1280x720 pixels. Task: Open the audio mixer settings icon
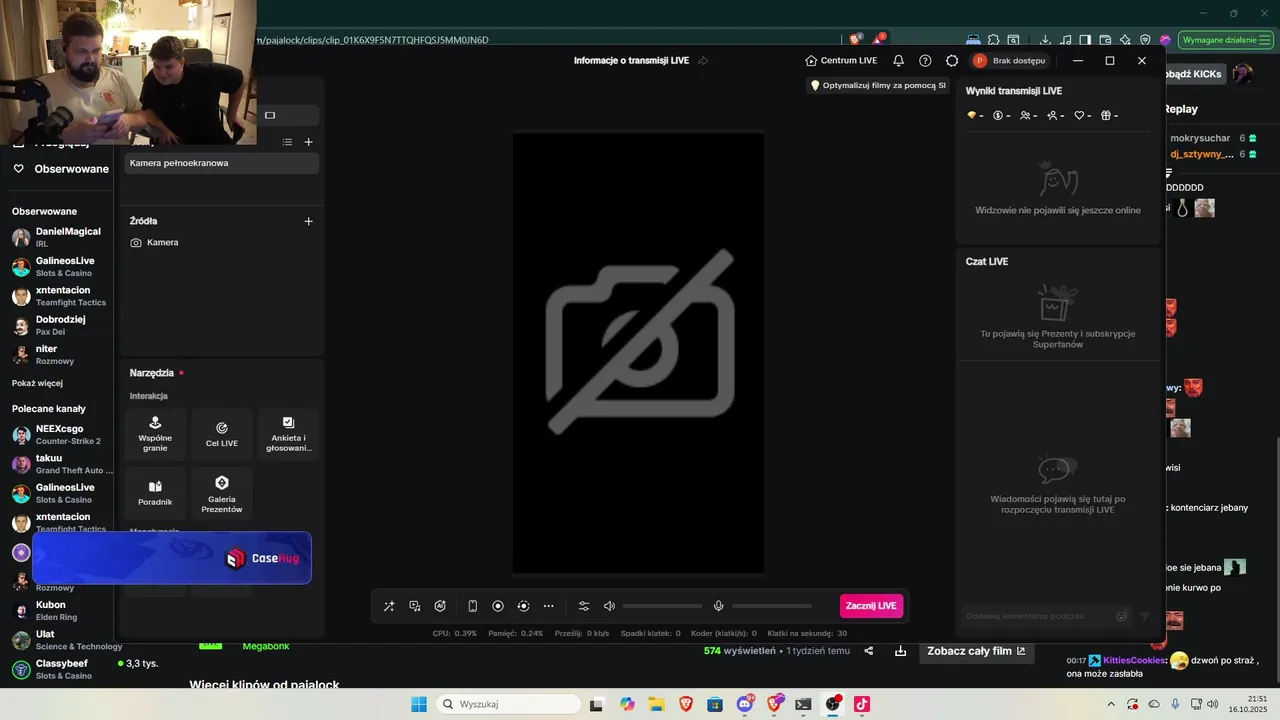point(584,606)
